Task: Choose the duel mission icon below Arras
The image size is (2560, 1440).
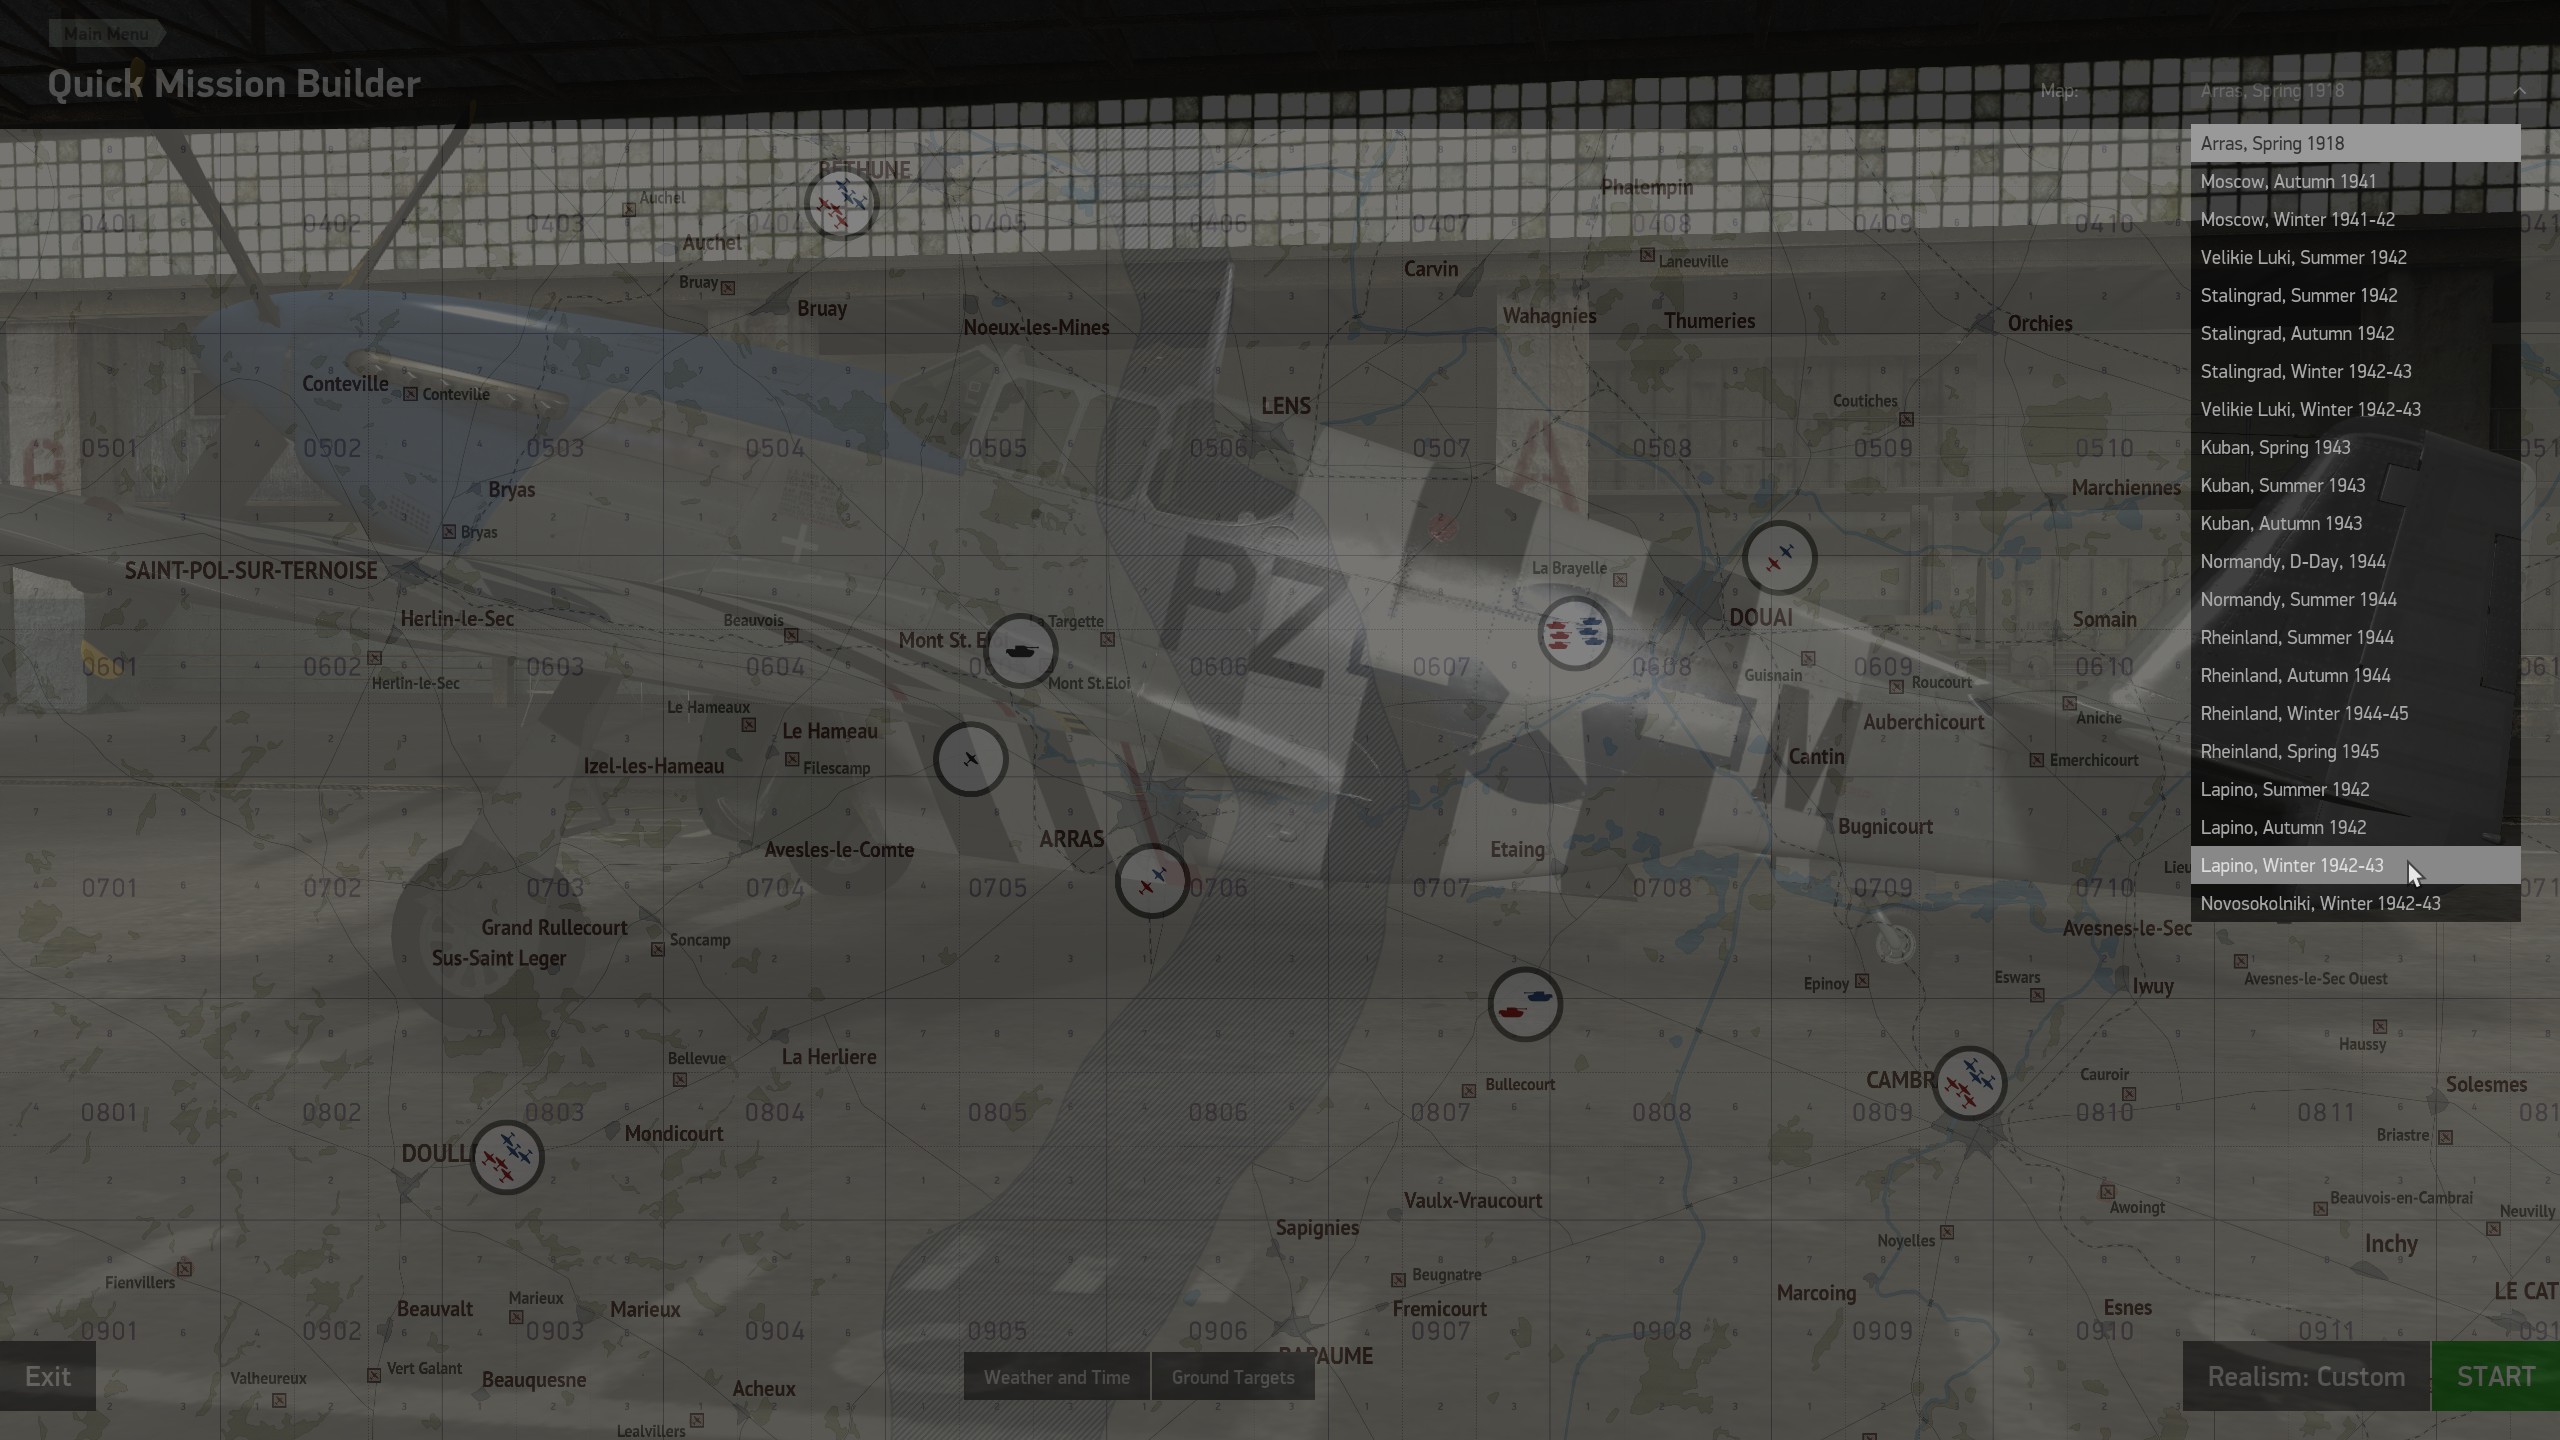Action: (x=1152, y=881)
